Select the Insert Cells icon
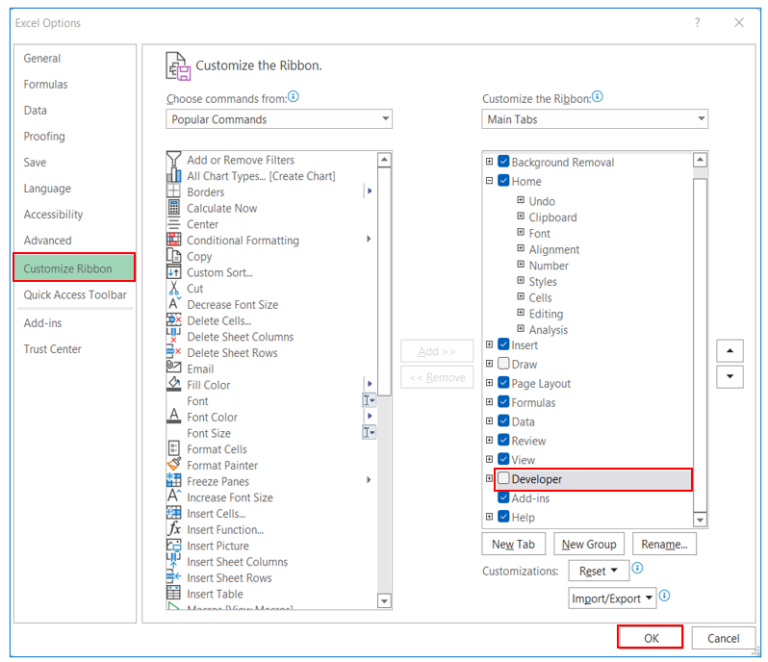This screenshot has height=662, width=768. coord(174,513)
